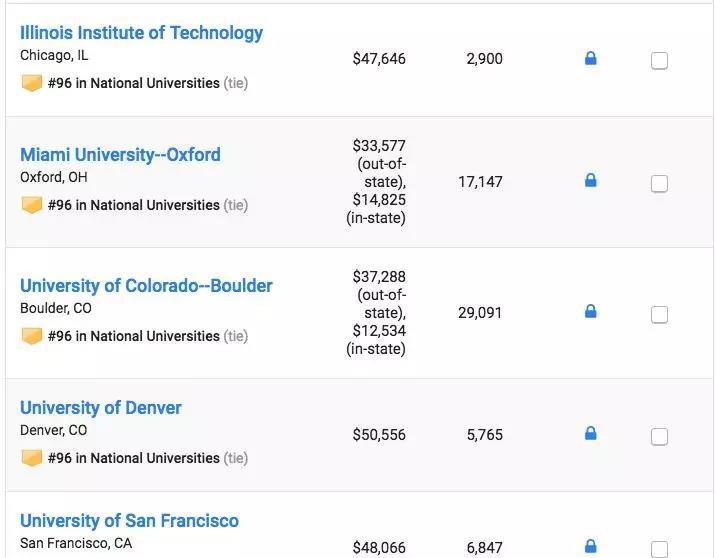Visit the University of Colorado--Boulder link
The width and height of the screenshot is (716, 558).
point(146,286)
